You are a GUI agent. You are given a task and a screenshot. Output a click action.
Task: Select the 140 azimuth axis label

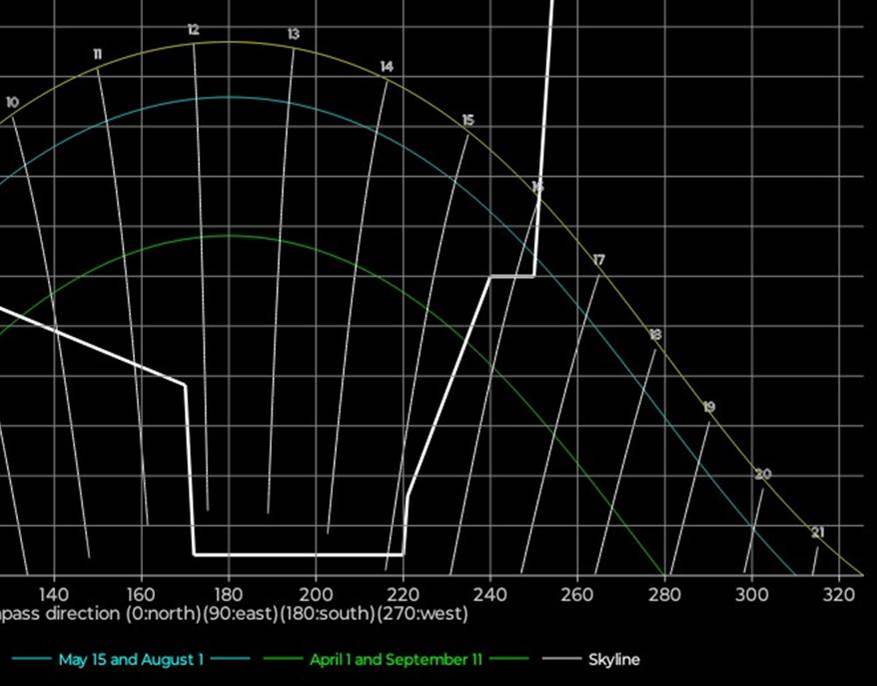pyautogui.click(x=54, y=594)
